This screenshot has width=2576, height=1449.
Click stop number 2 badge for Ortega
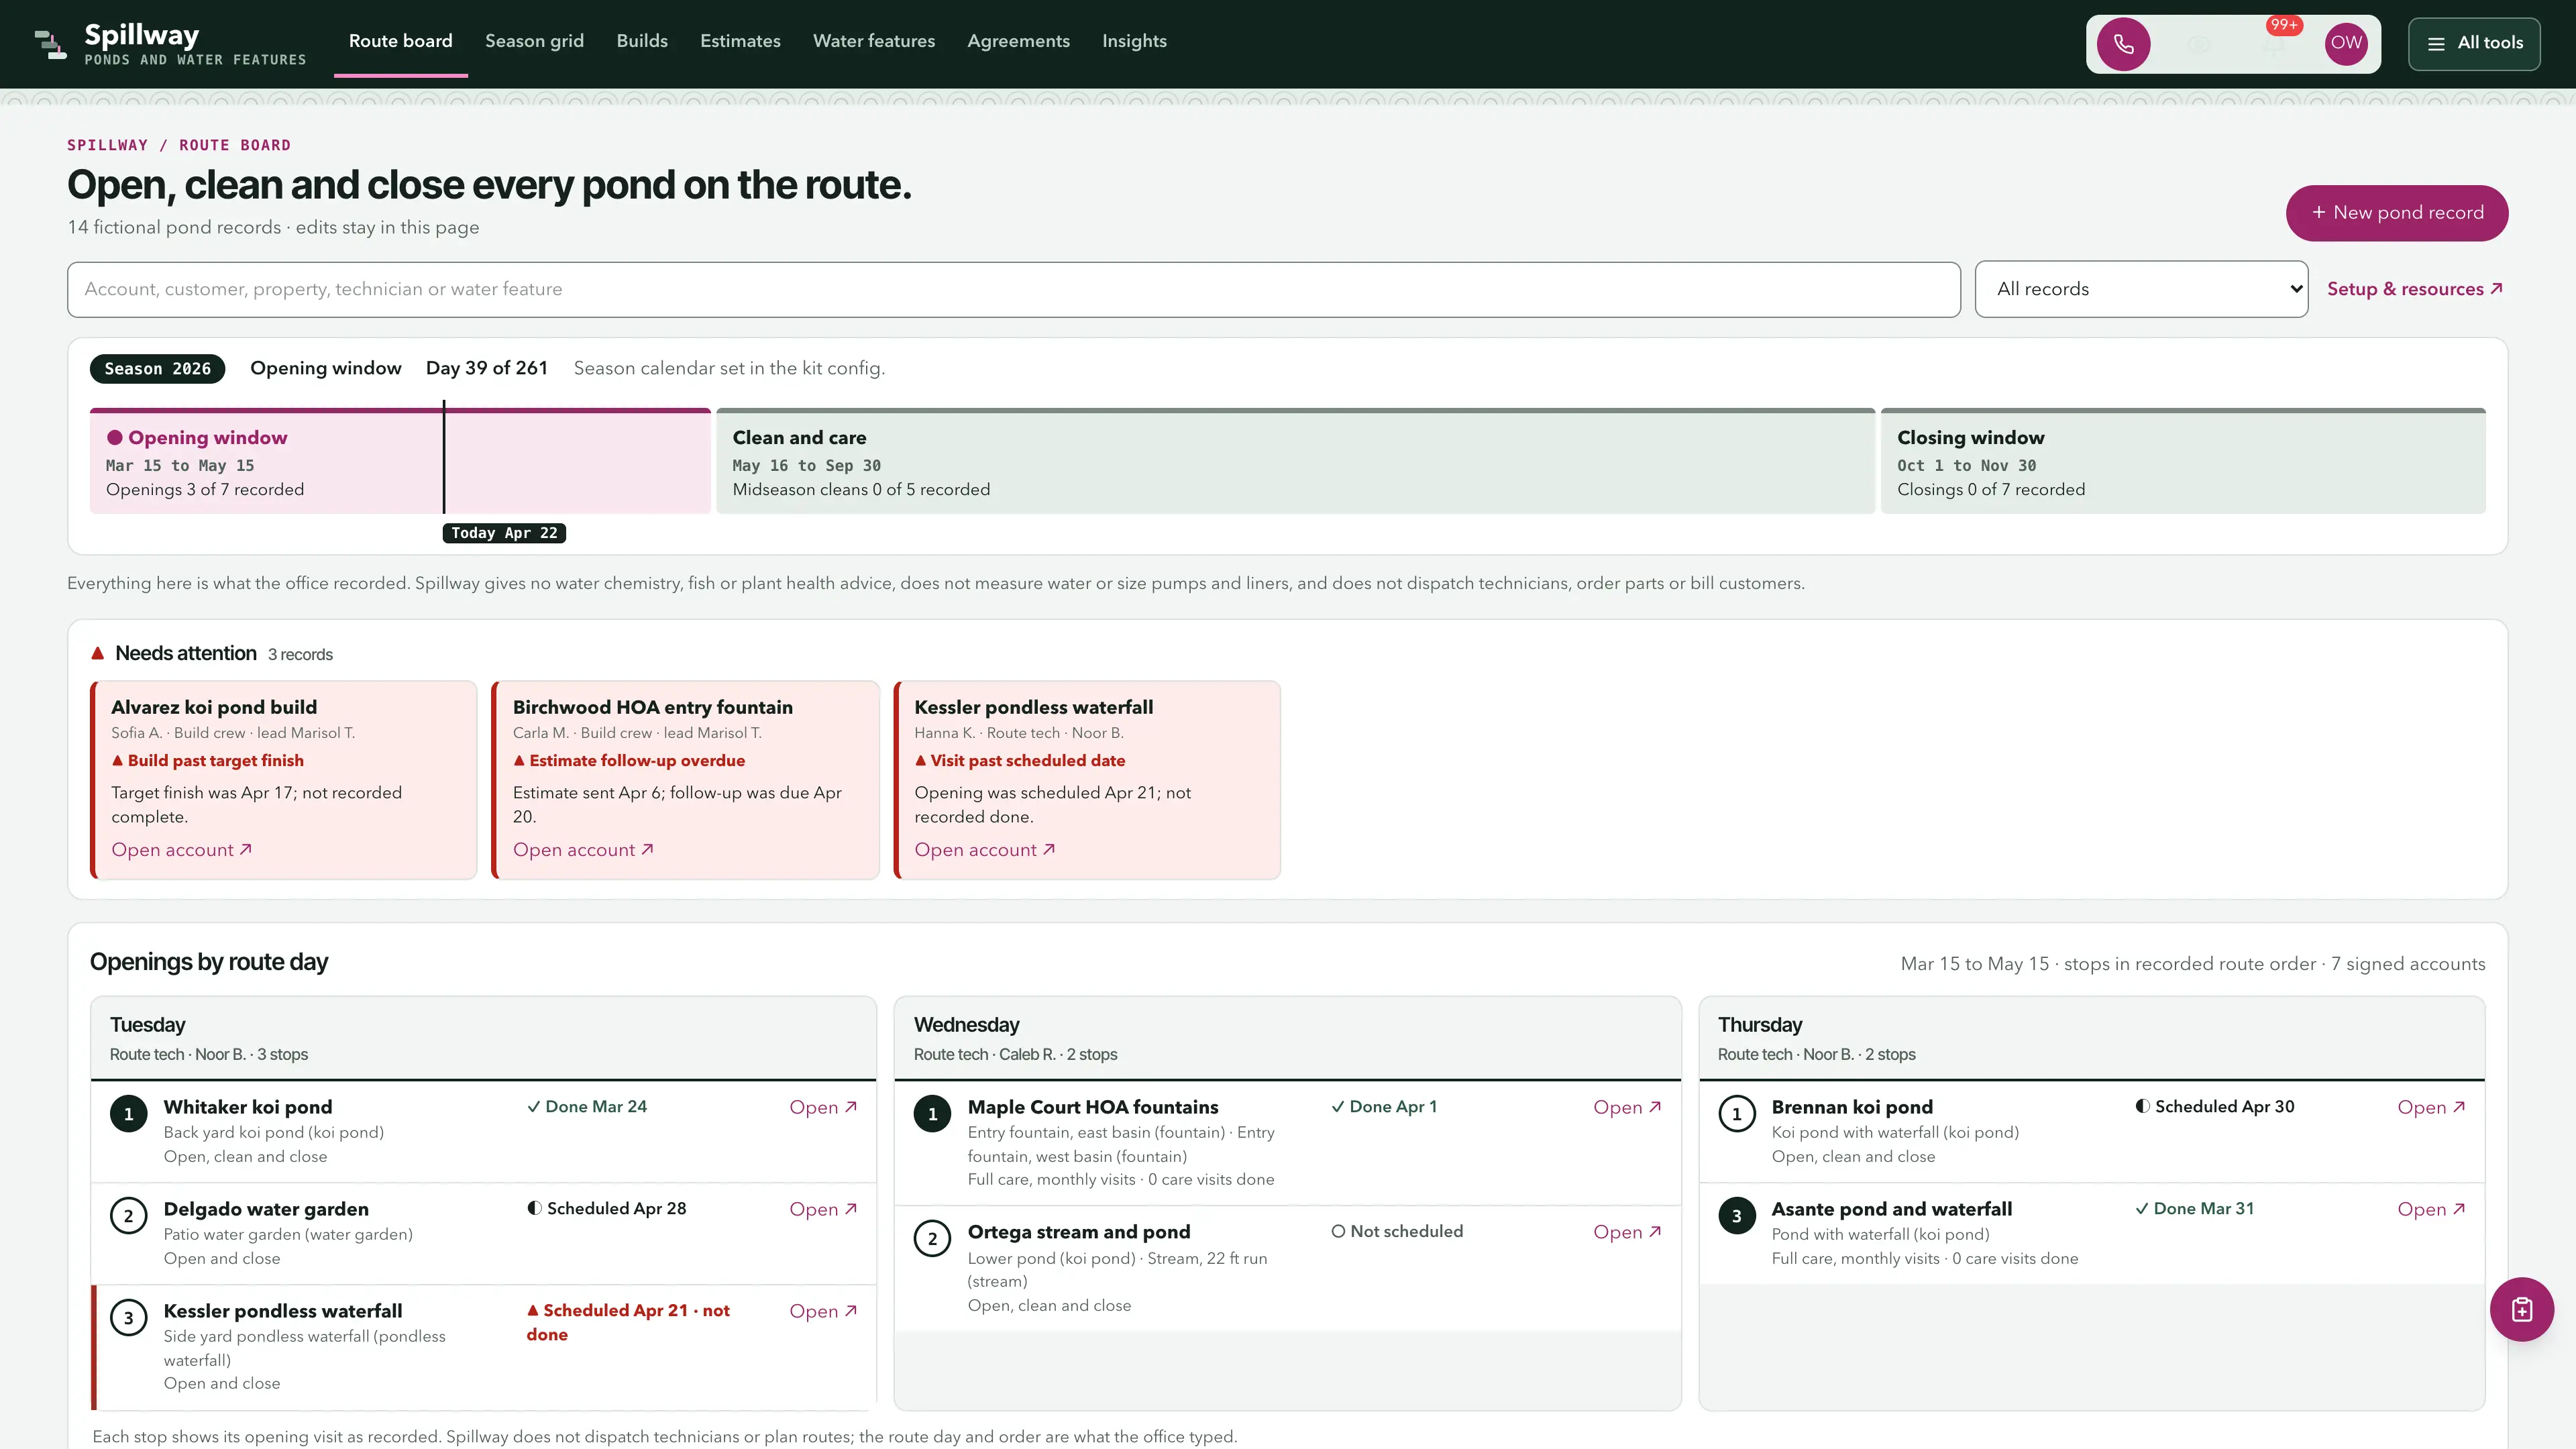coord(932,1240)
